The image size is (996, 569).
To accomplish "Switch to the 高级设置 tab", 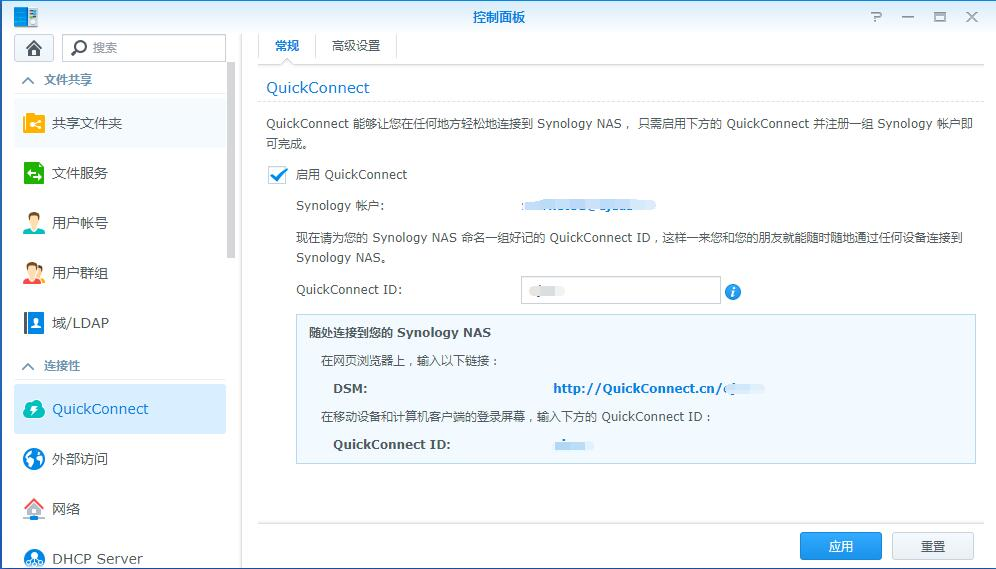I will [x=356, y=46].
